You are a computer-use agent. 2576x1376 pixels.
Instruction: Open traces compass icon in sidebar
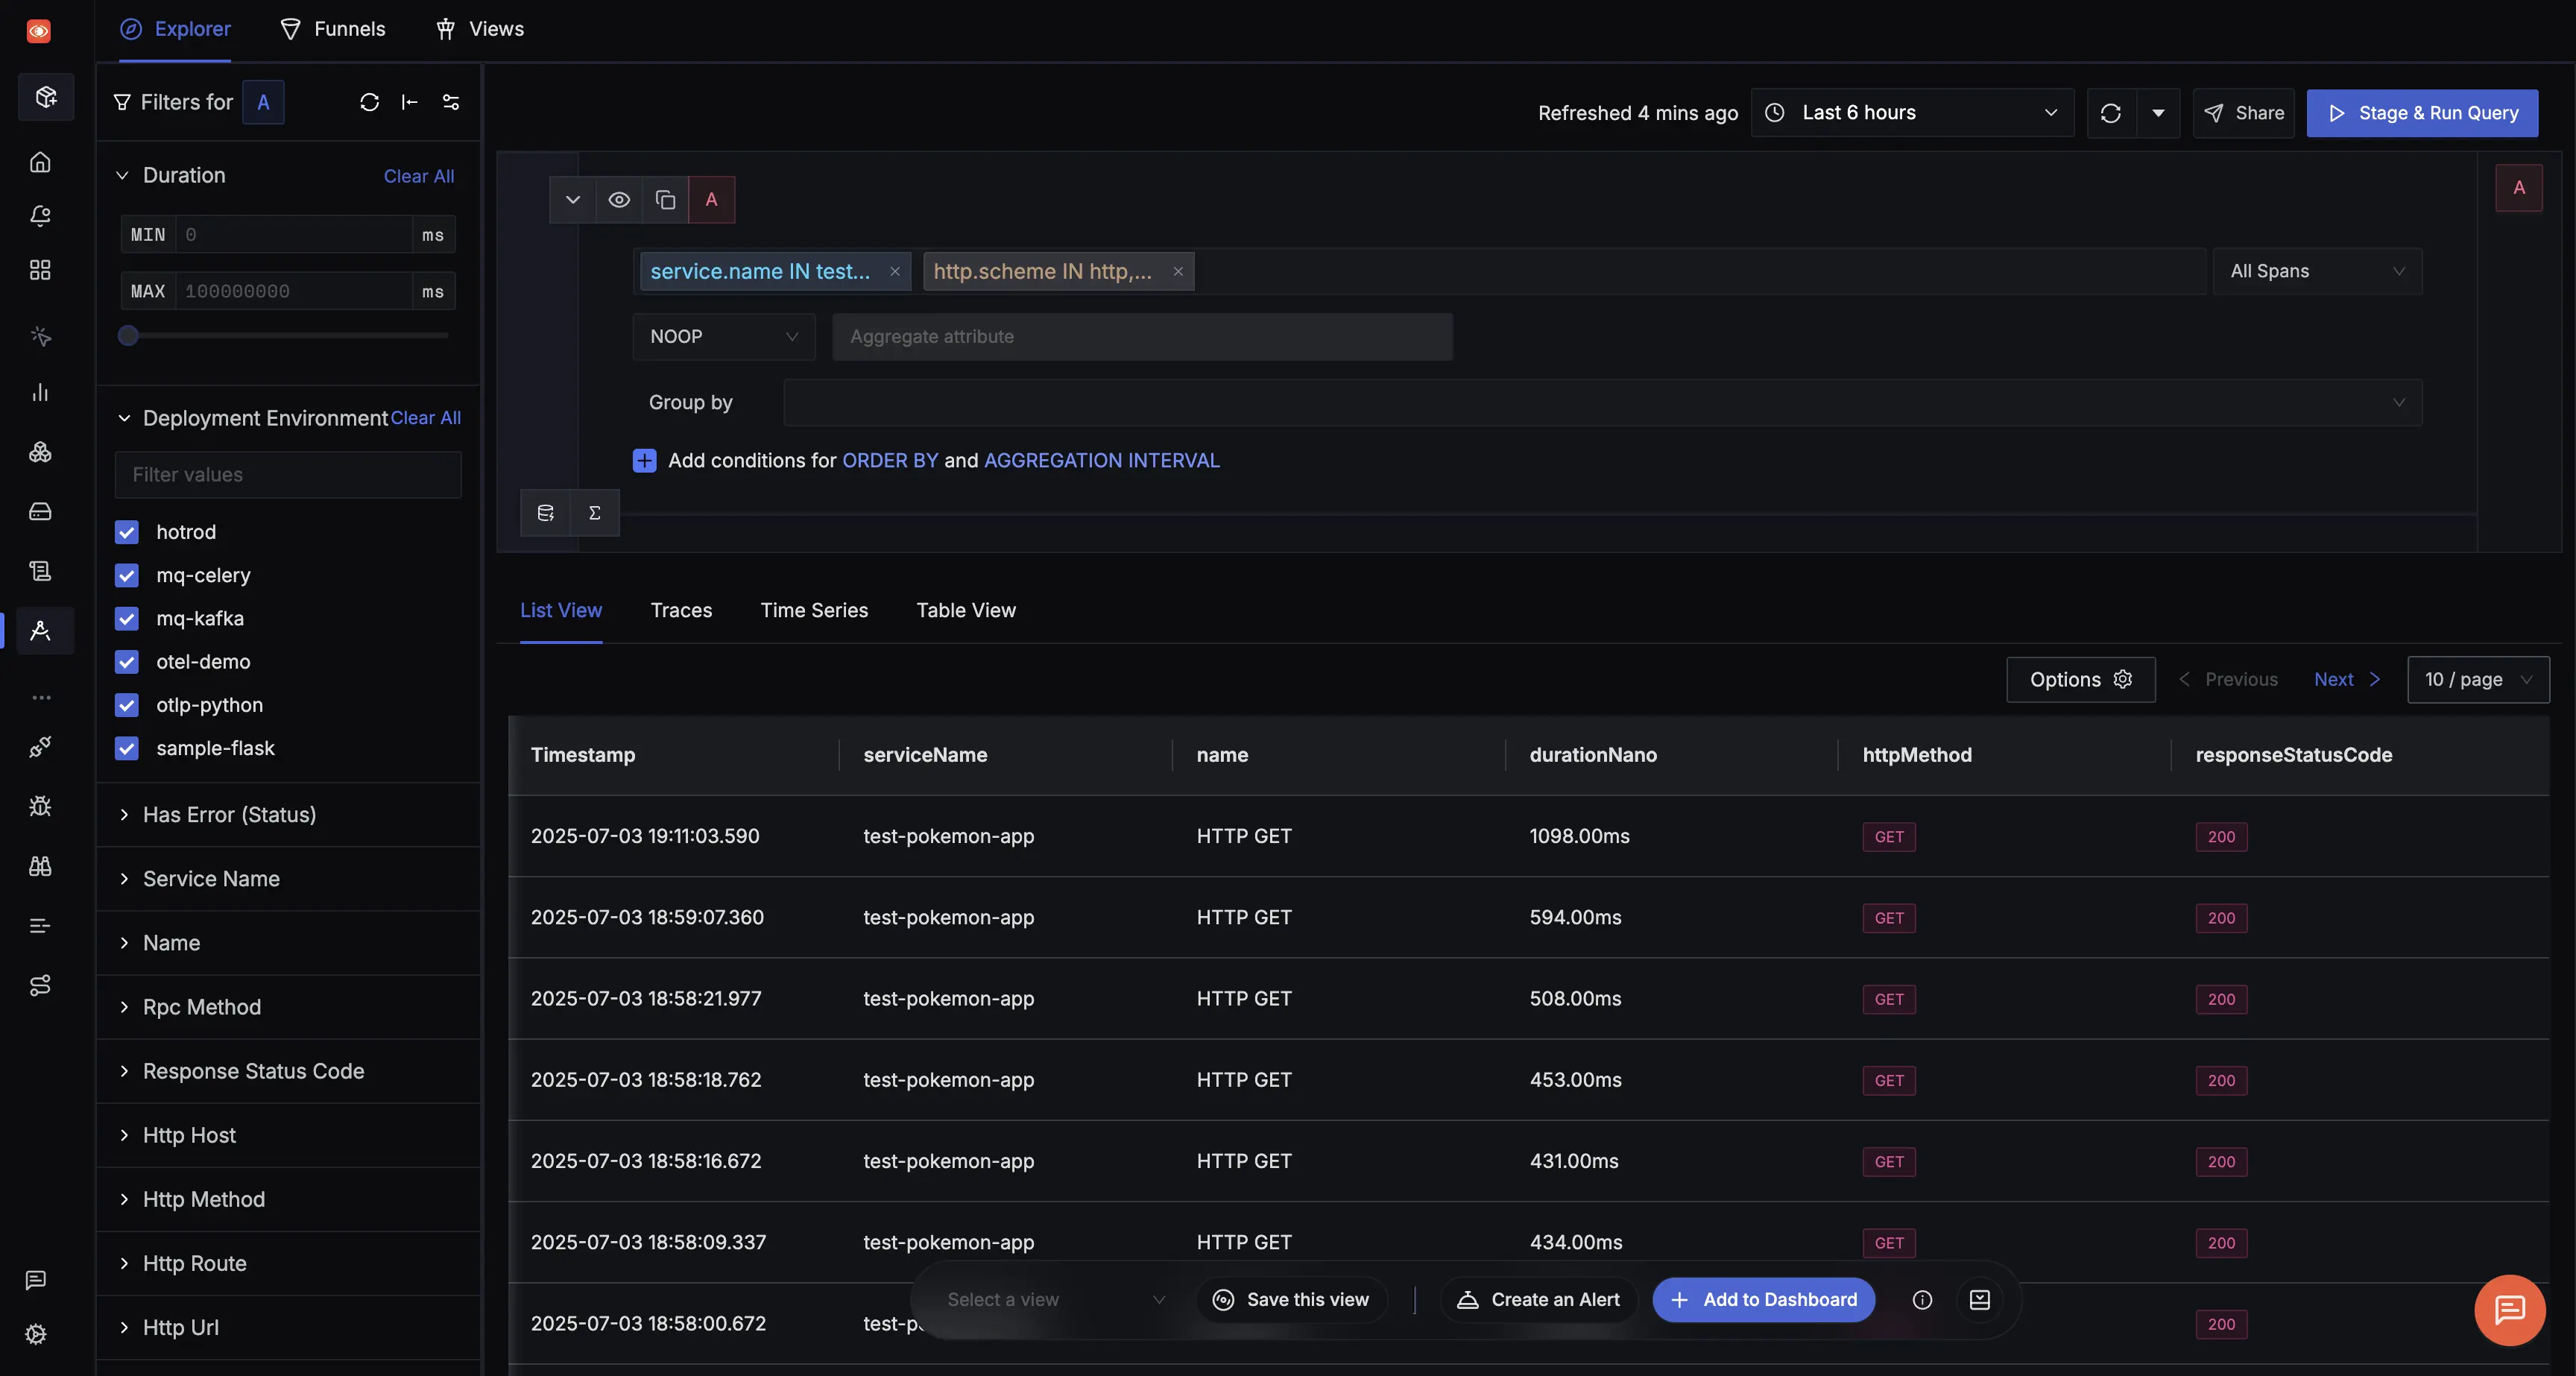[40, 631]
